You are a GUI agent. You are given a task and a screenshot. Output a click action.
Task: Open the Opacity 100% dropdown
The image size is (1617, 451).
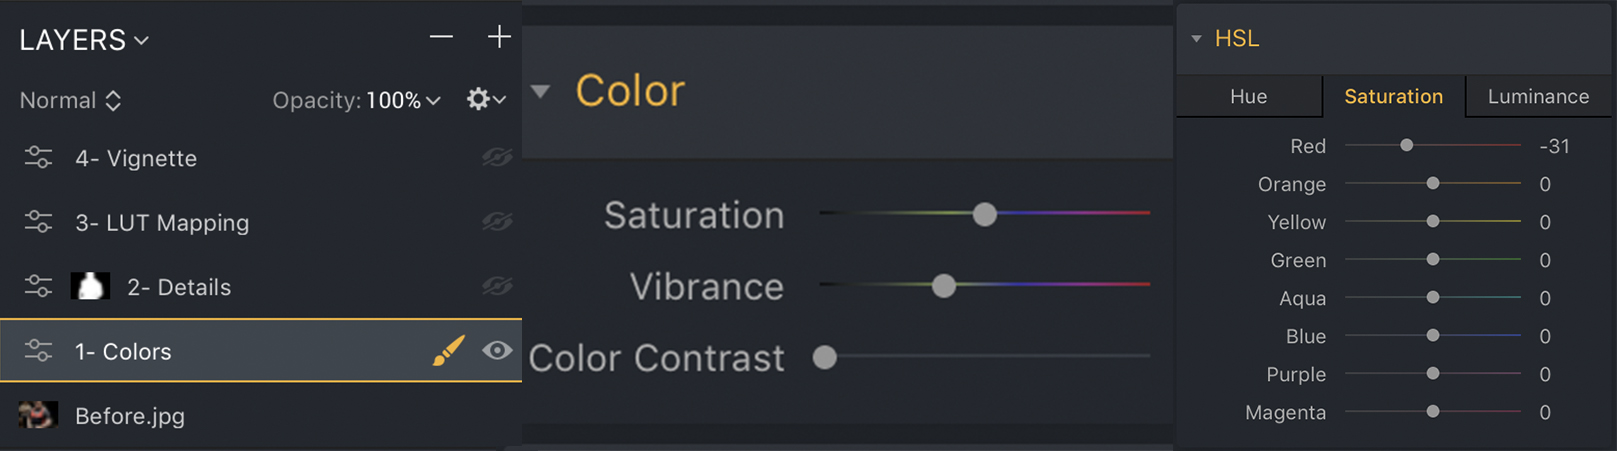[402, 100]
